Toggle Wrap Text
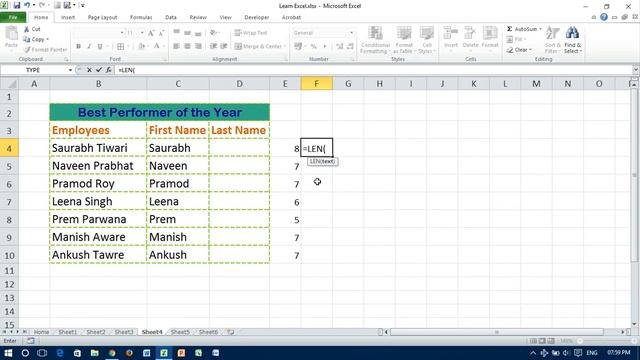640x360 pixels. [251, 33]
